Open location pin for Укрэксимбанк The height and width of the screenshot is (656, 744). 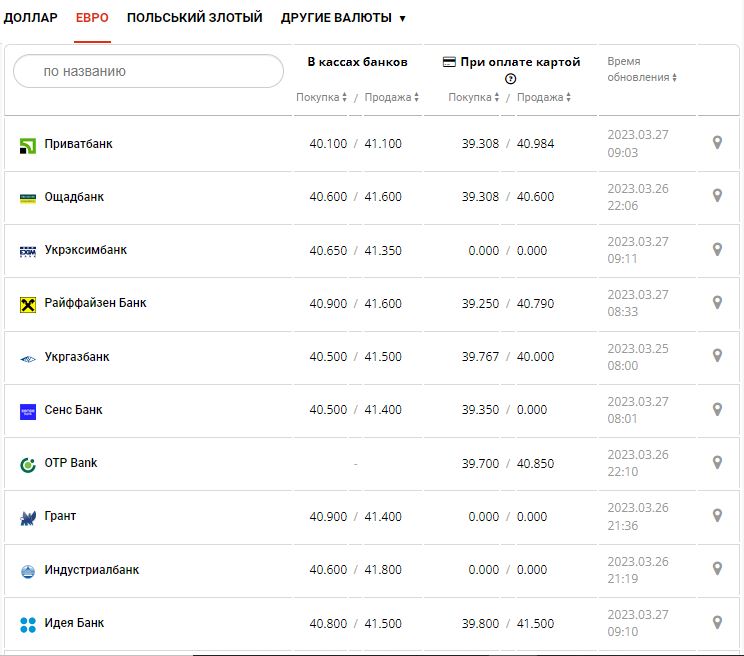[x=717, y=249]
